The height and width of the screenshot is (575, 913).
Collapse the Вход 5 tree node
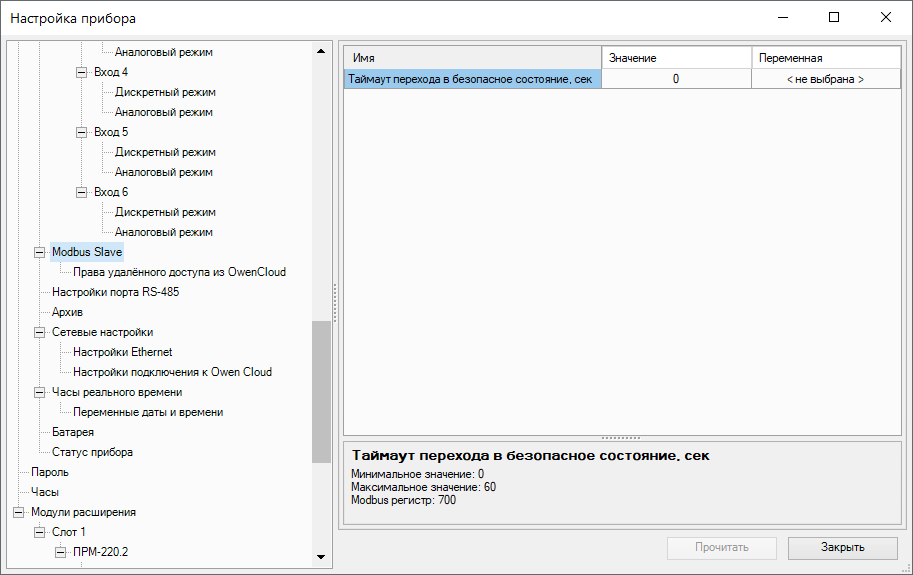point(82,132)
